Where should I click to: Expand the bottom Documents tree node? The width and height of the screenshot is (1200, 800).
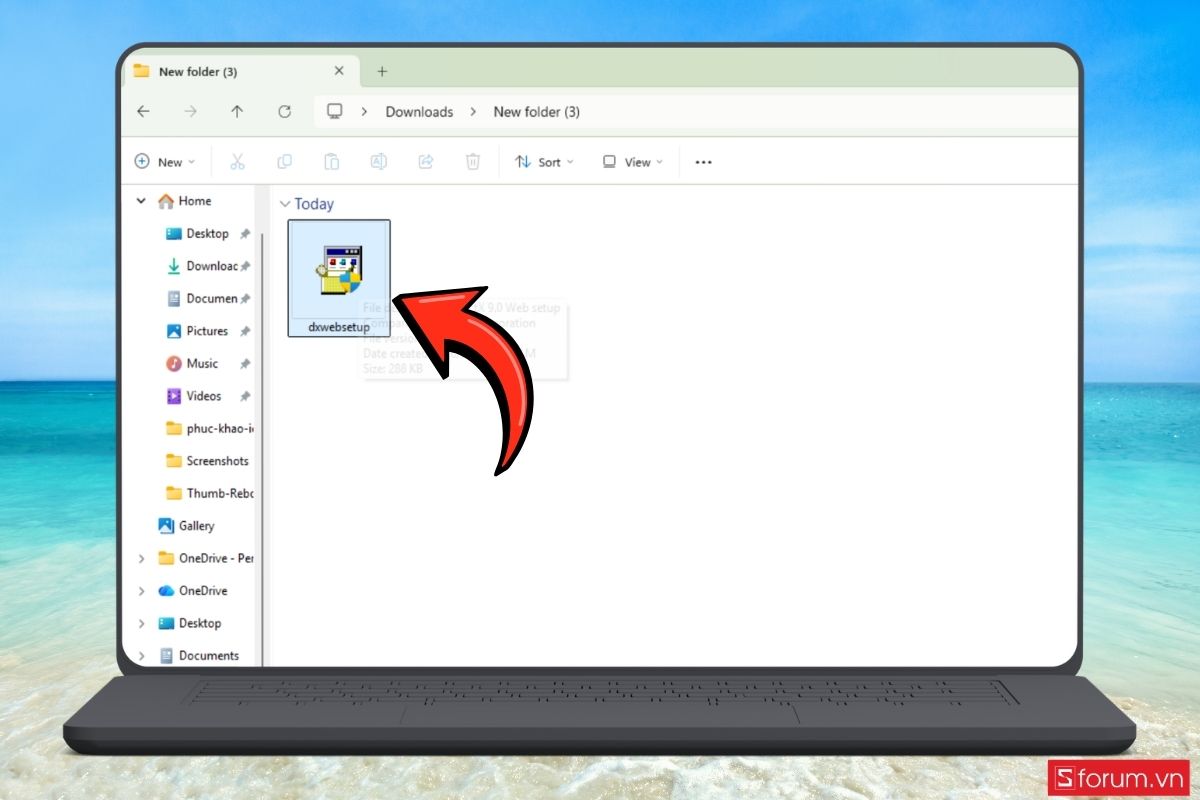[141, 655]
